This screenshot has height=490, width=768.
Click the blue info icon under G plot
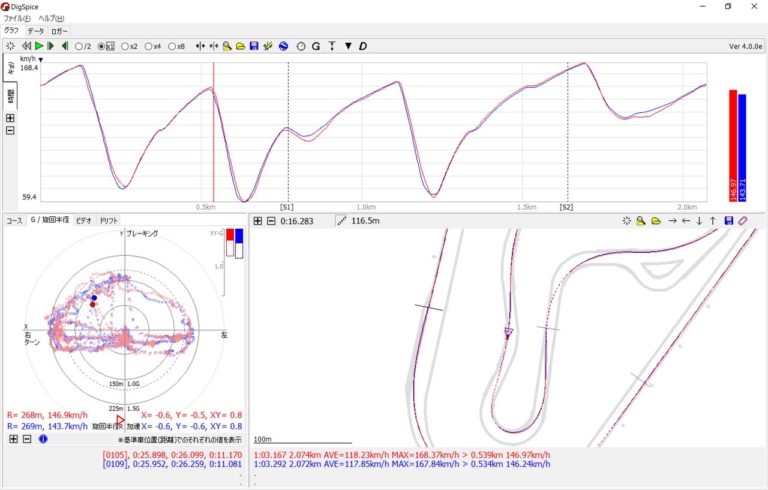pos(43,439)
